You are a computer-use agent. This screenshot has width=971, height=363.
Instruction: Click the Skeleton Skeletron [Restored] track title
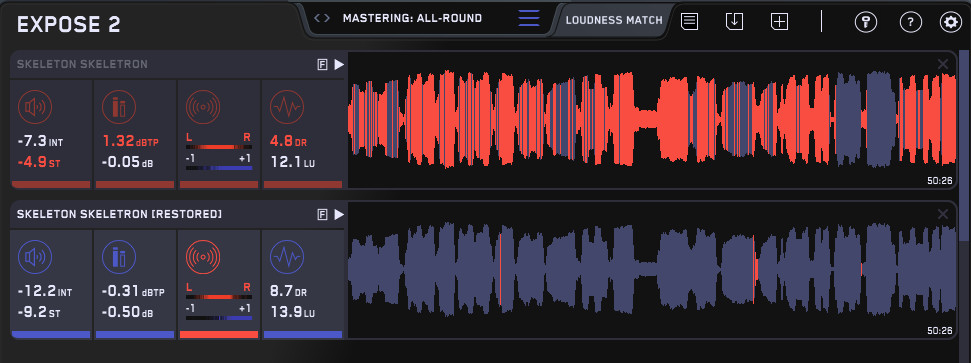click(119, 214)
